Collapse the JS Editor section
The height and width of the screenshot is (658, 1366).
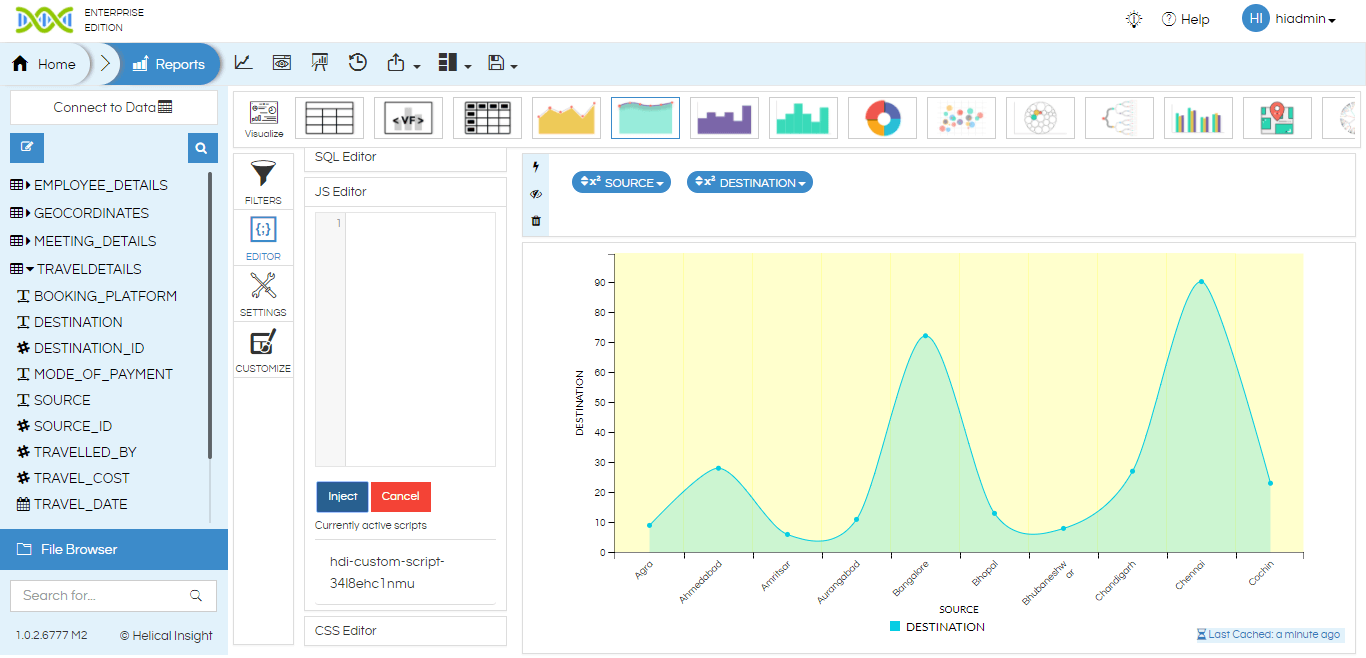click(x=405, y=192)
